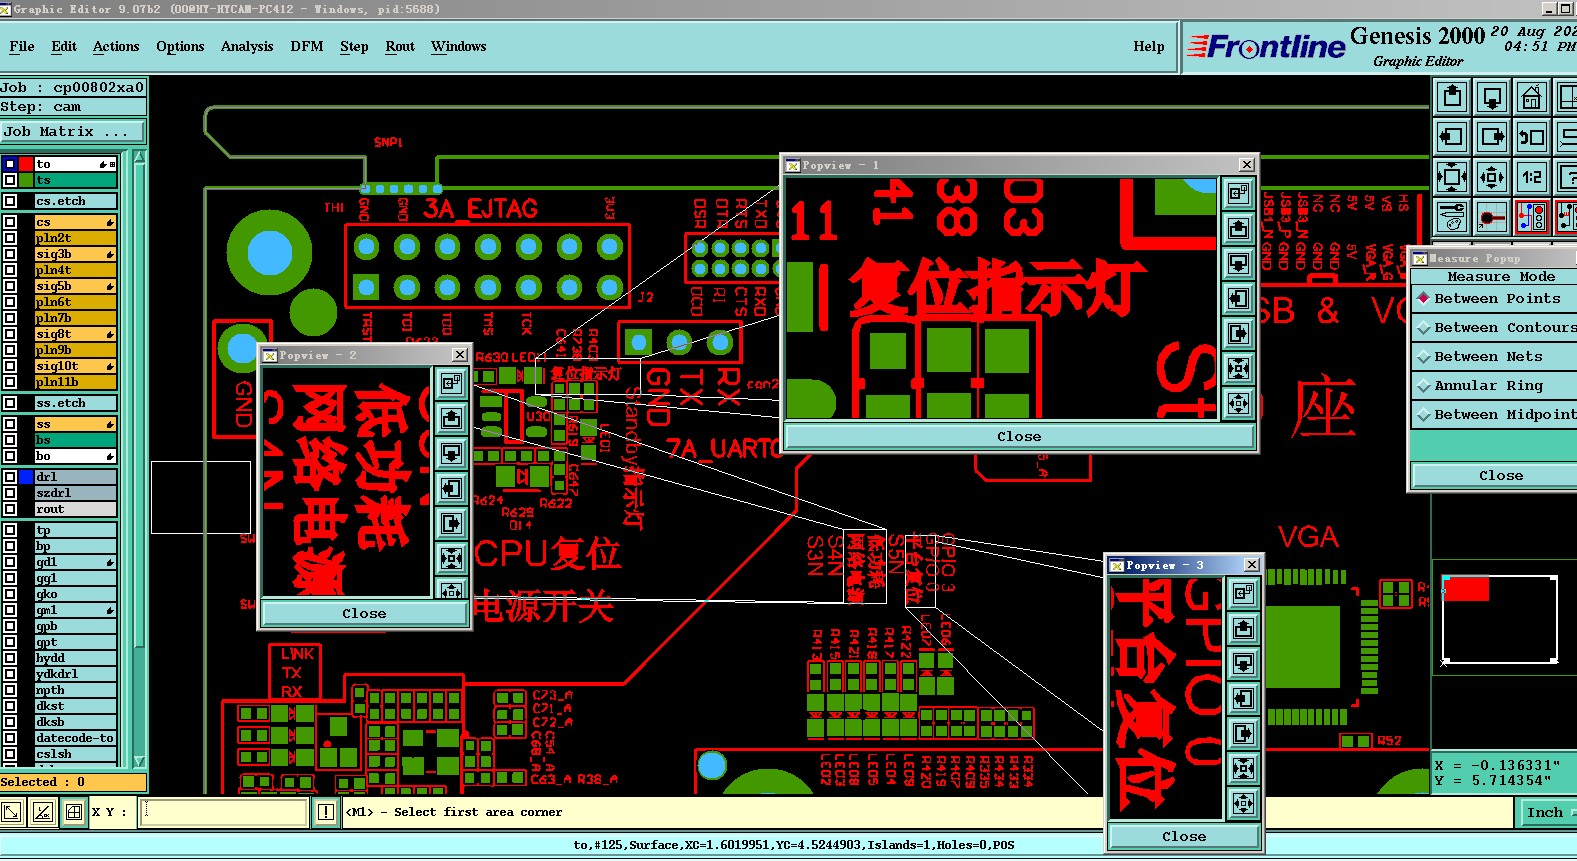Select the layer named rout
This screenshot has width=1577, height=861.
click(x=76, y=509)
